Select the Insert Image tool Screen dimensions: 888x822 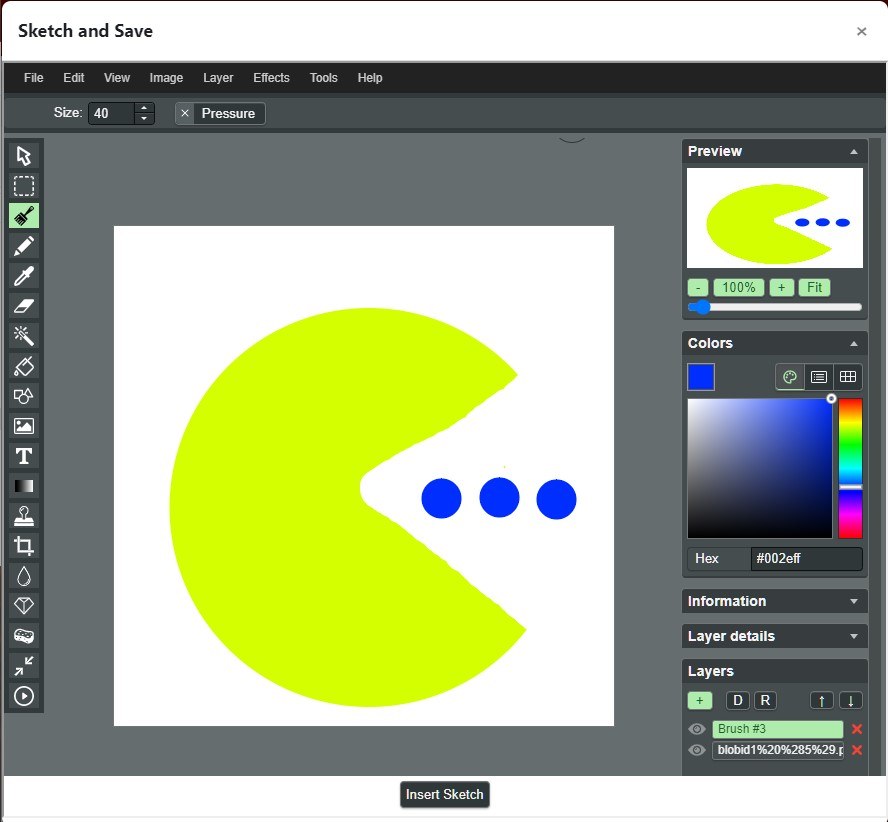click(24, 426)
